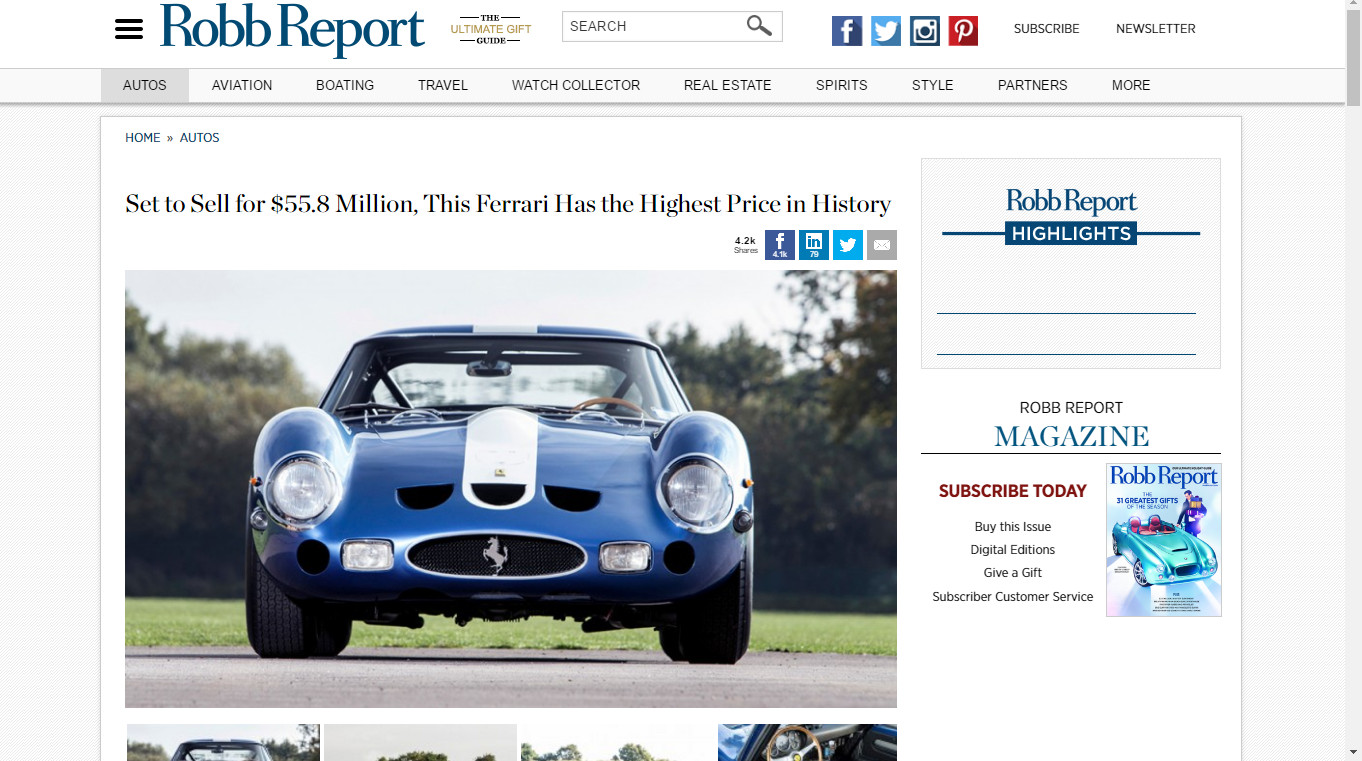Open the hamburger menu icon
The image size is (1362, 761).
pos(129,29)
